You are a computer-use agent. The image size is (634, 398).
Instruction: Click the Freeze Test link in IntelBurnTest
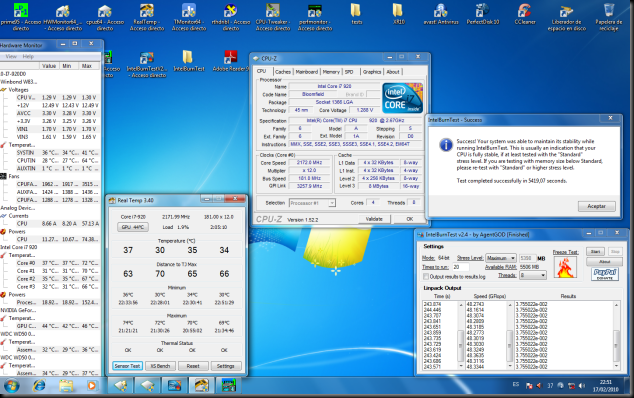[565, 252]
